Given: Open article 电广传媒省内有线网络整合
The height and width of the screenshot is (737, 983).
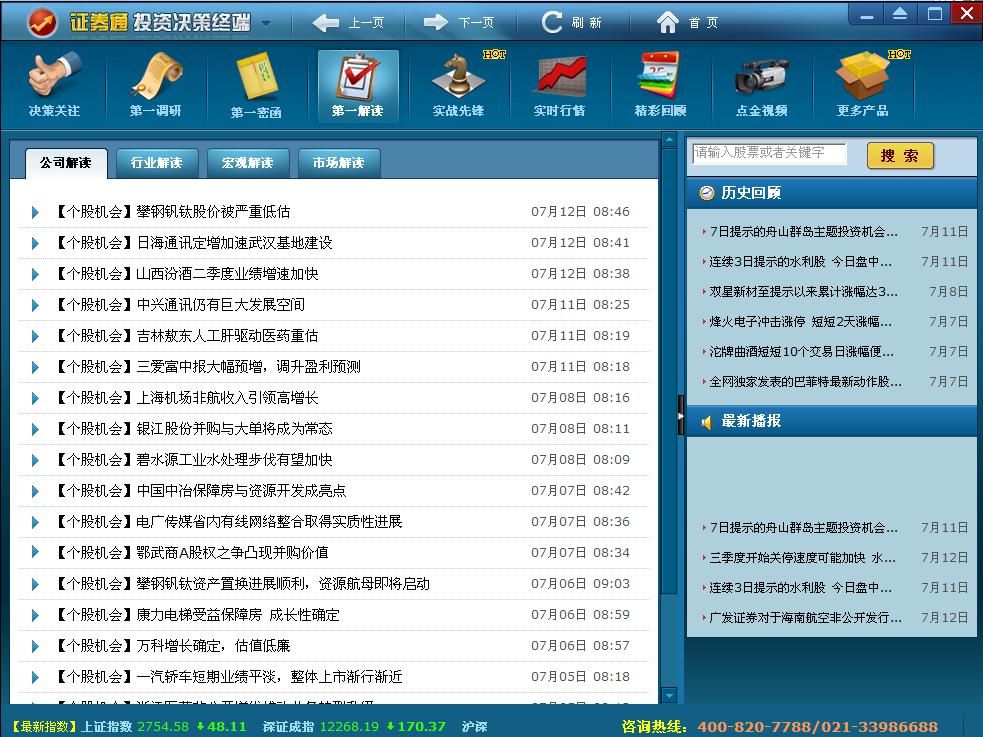Looking at the screenshot, I should tap(269, 522).
